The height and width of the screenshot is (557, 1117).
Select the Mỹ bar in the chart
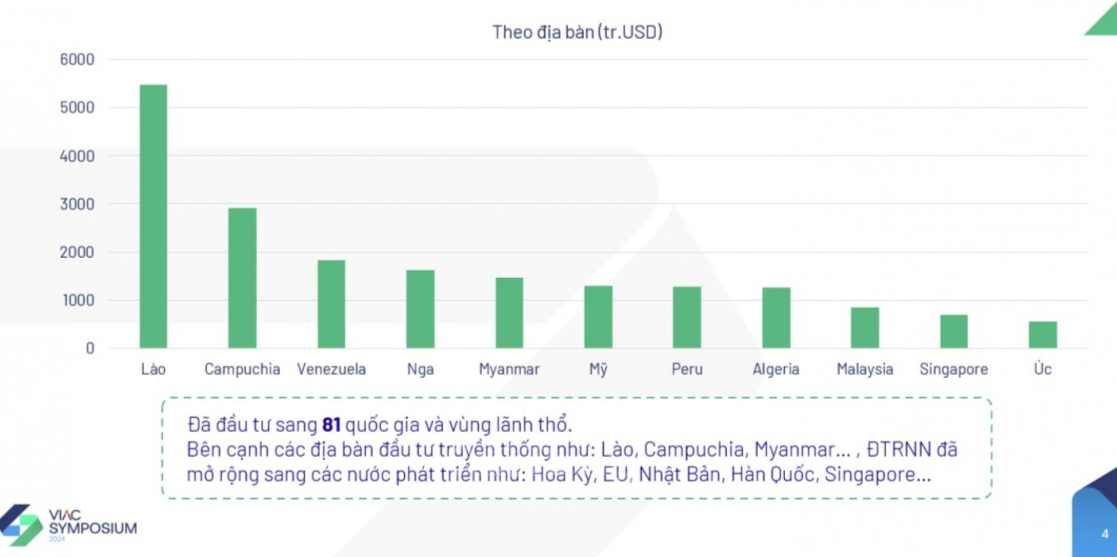click(x=598, y=317)
